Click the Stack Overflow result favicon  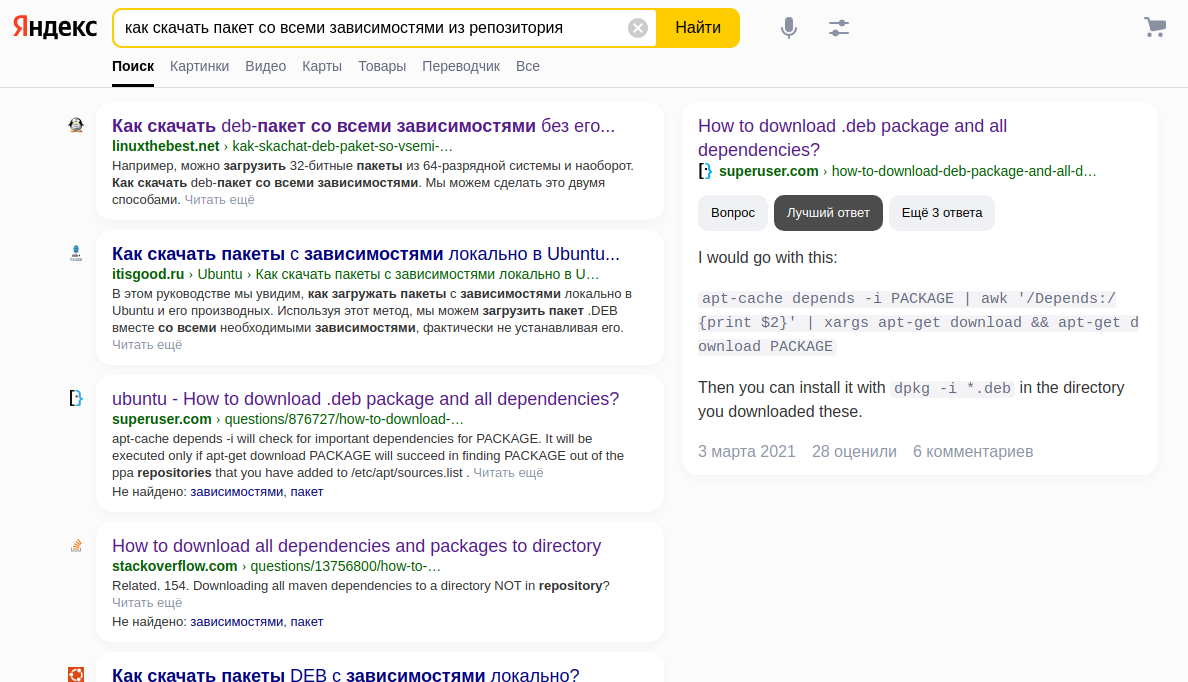[76, 545]
